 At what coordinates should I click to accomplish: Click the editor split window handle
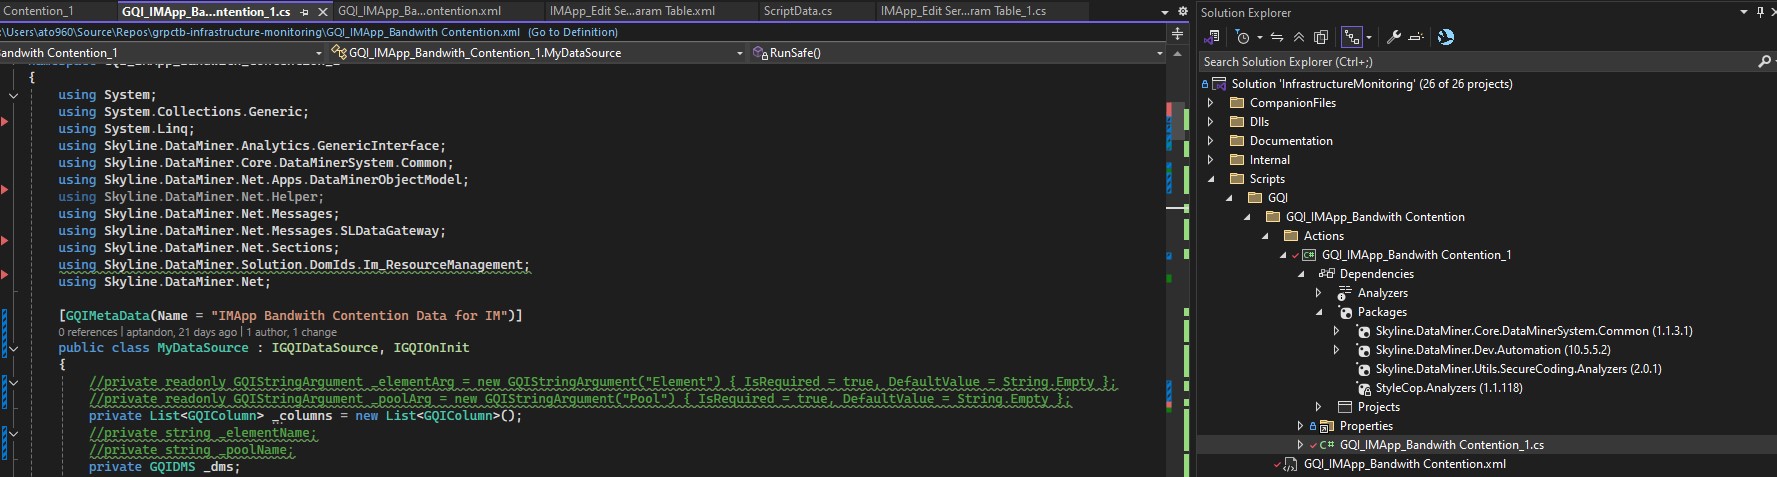(1177, 34)
